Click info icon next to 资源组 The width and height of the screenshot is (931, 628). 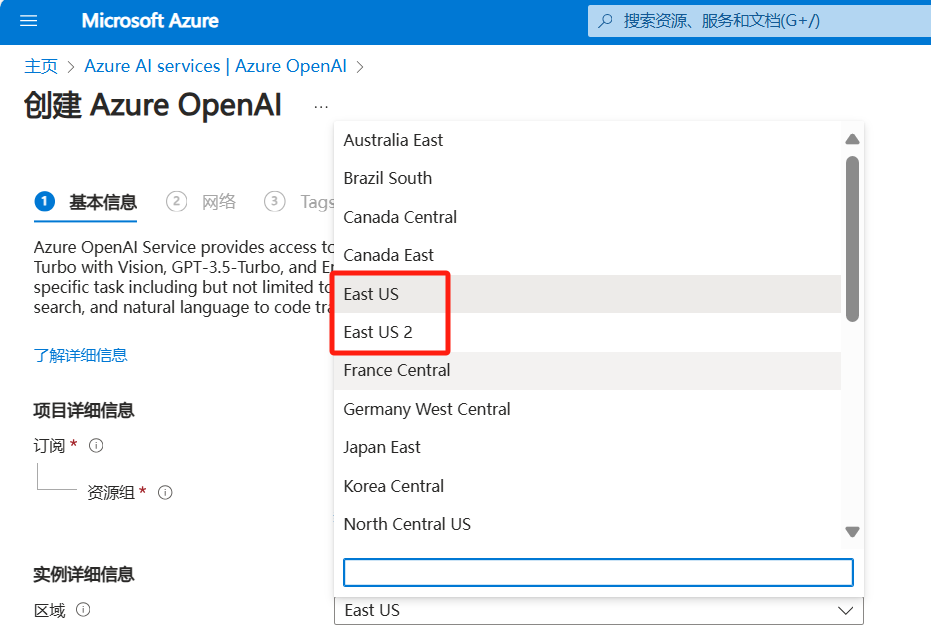pos(166,492)
